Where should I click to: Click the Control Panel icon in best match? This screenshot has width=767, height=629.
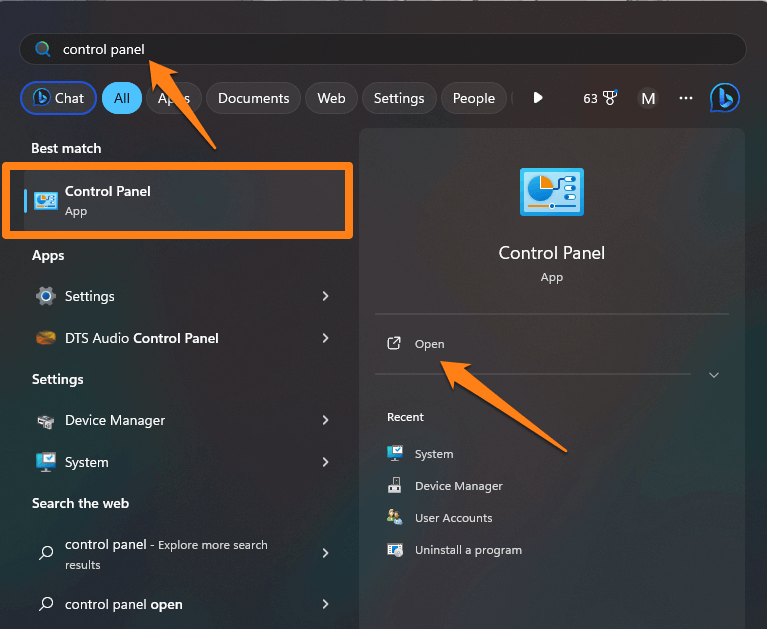[x=46, y=201]
